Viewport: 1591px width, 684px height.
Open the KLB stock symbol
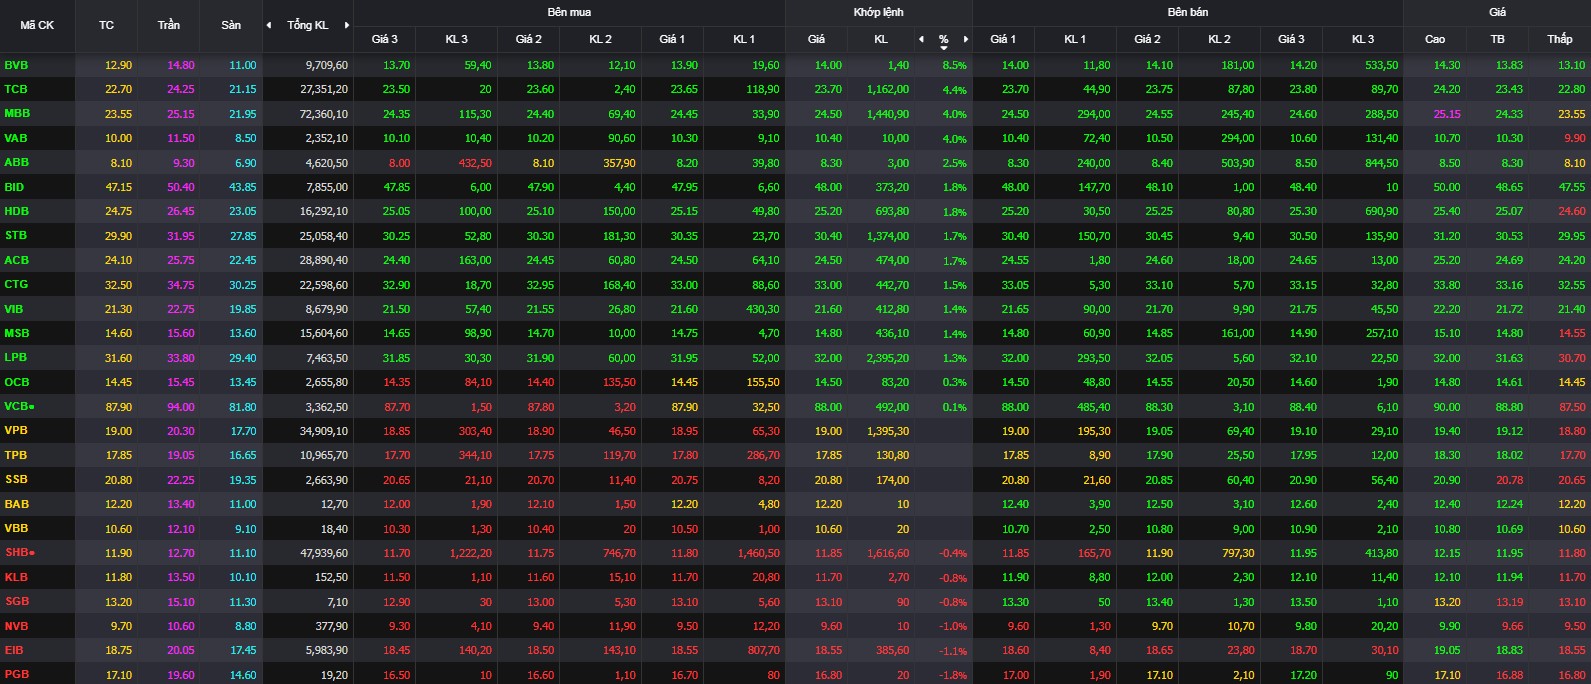tap(16, 577)
